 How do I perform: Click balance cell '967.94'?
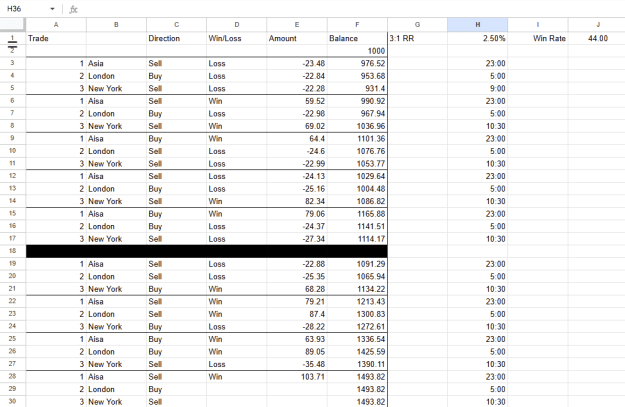(357, 114)
